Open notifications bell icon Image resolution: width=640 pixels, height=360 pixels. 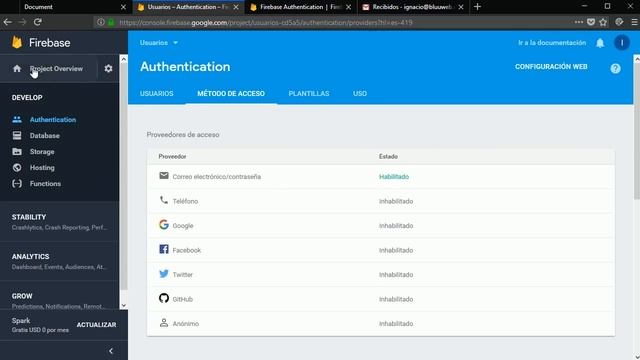tap(600, 43)
